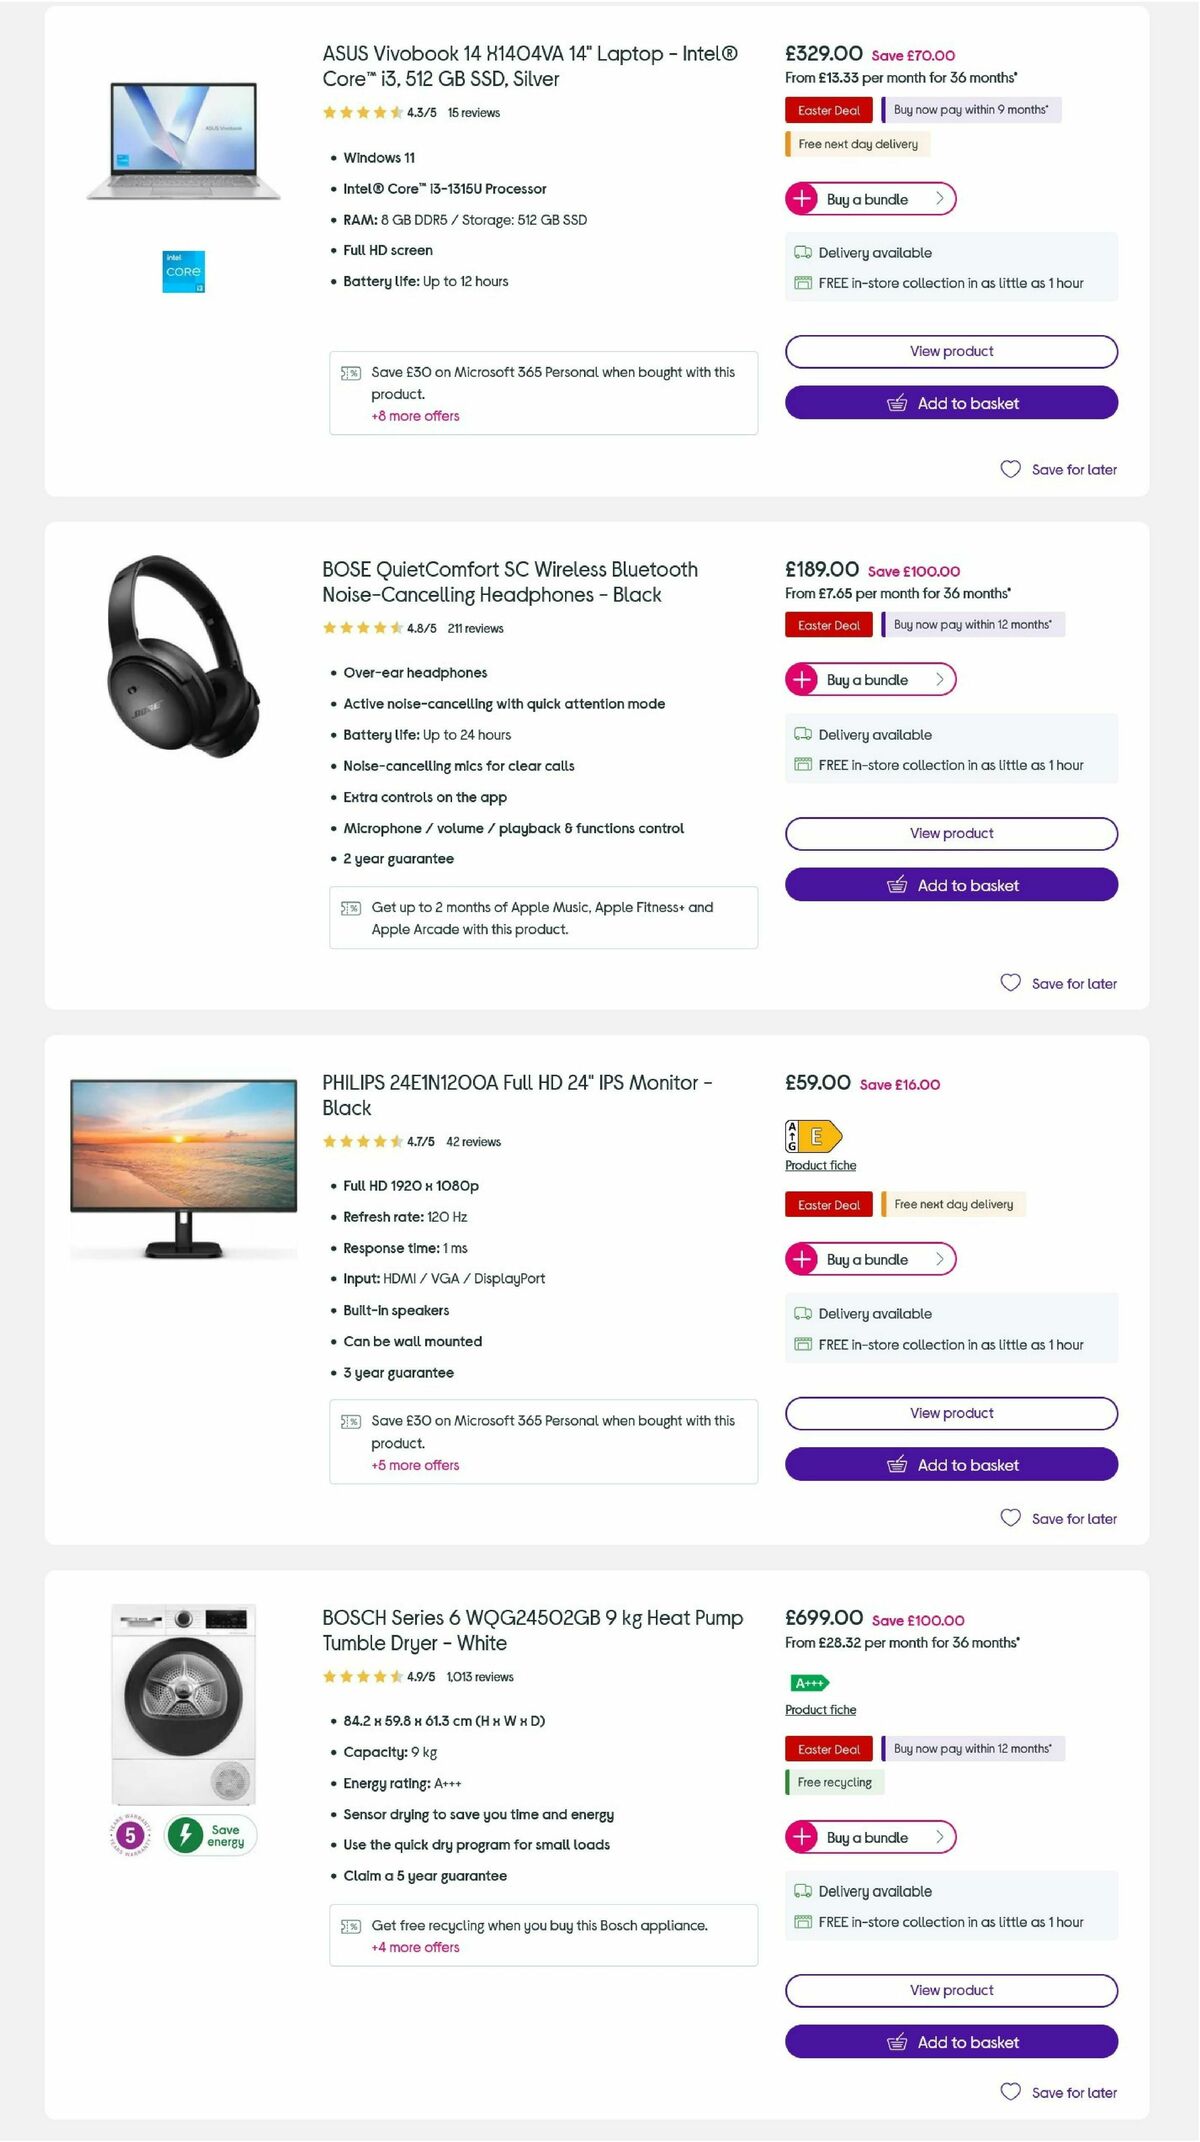This screenshot has width=1200, height=2142.
Task: Expand the +8 more offers for the ASUS laptop
Action: 414,416
